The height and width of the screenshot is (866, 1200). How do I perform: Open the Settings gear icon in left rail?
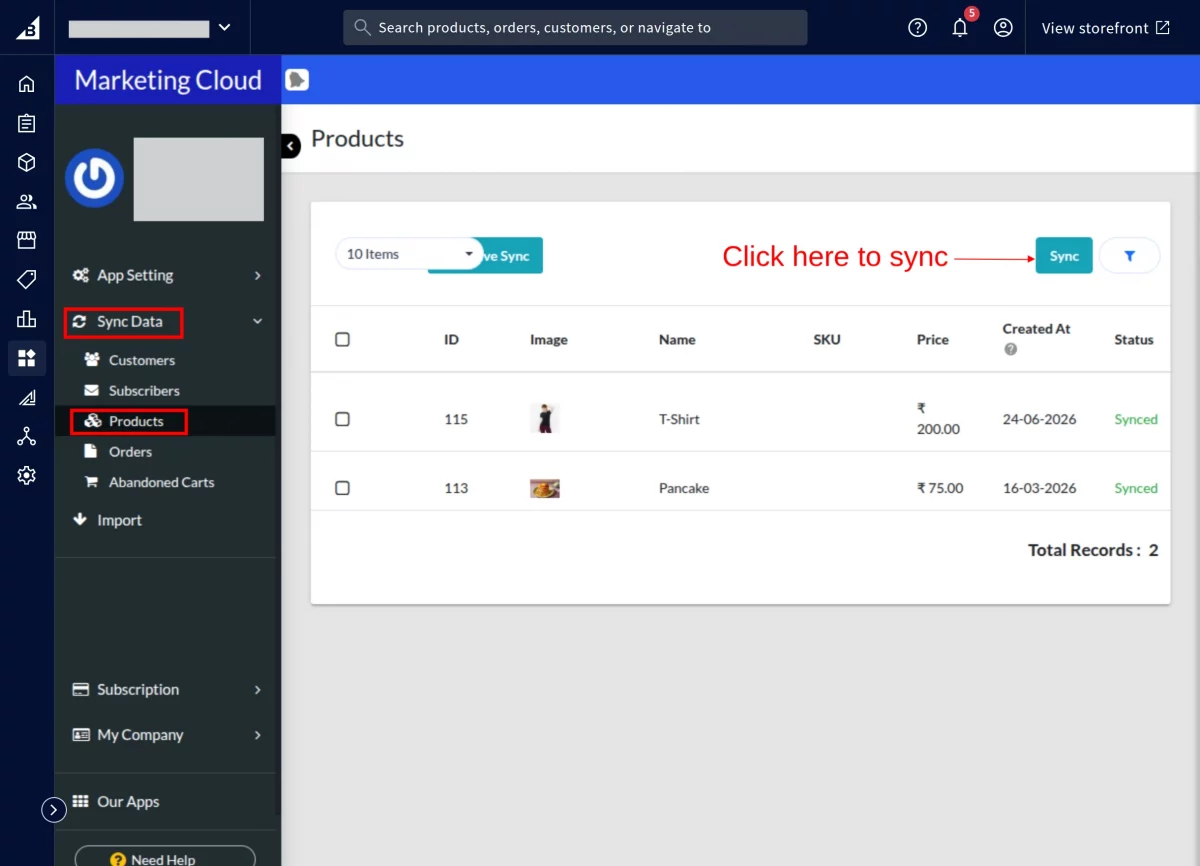pyautogui.click(x=27, y=476)
